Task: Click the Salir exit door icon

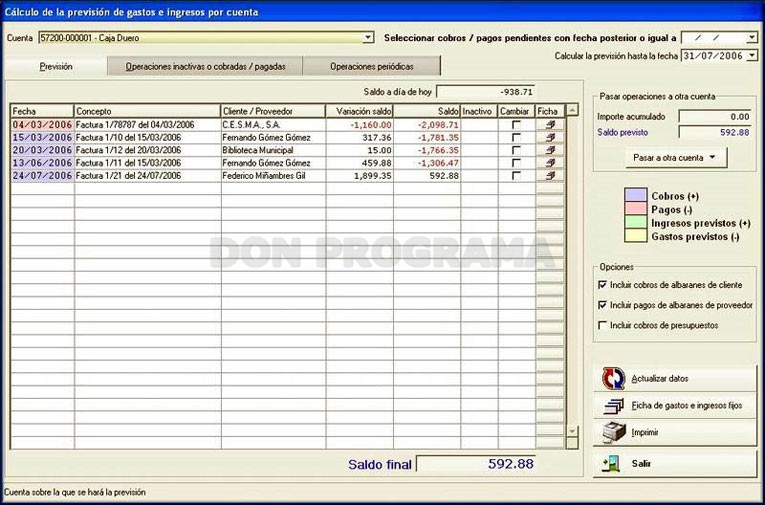Action: click(611, 464)
